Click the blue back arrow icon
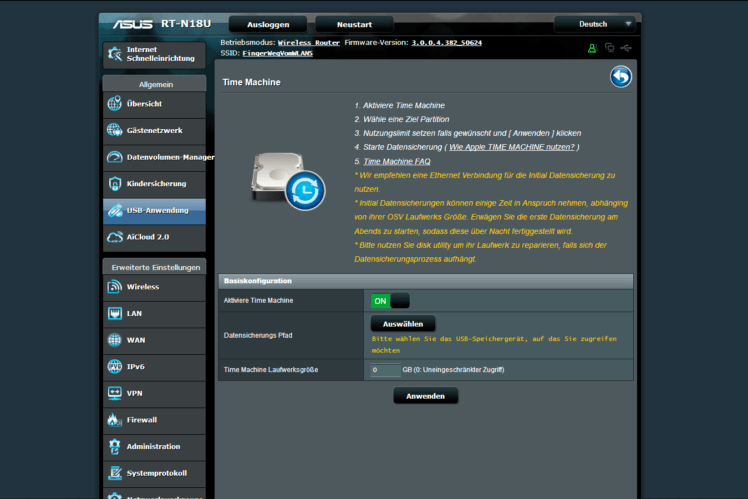 point(621,76)
